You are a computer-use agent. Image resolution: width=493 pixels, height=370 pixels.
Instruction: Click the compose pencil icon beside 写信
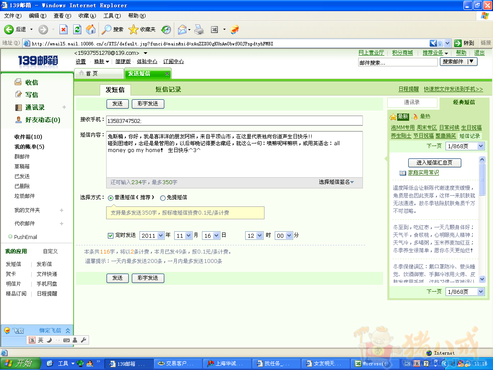(18, 94)
